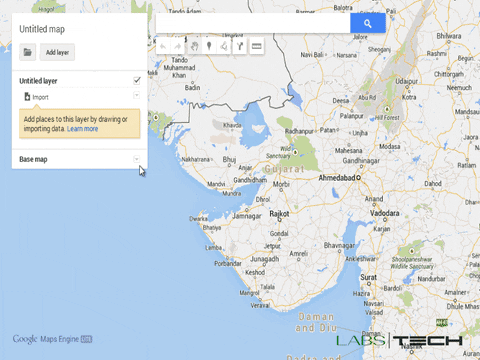Click the Add layer button

click(x=57, y=52)
